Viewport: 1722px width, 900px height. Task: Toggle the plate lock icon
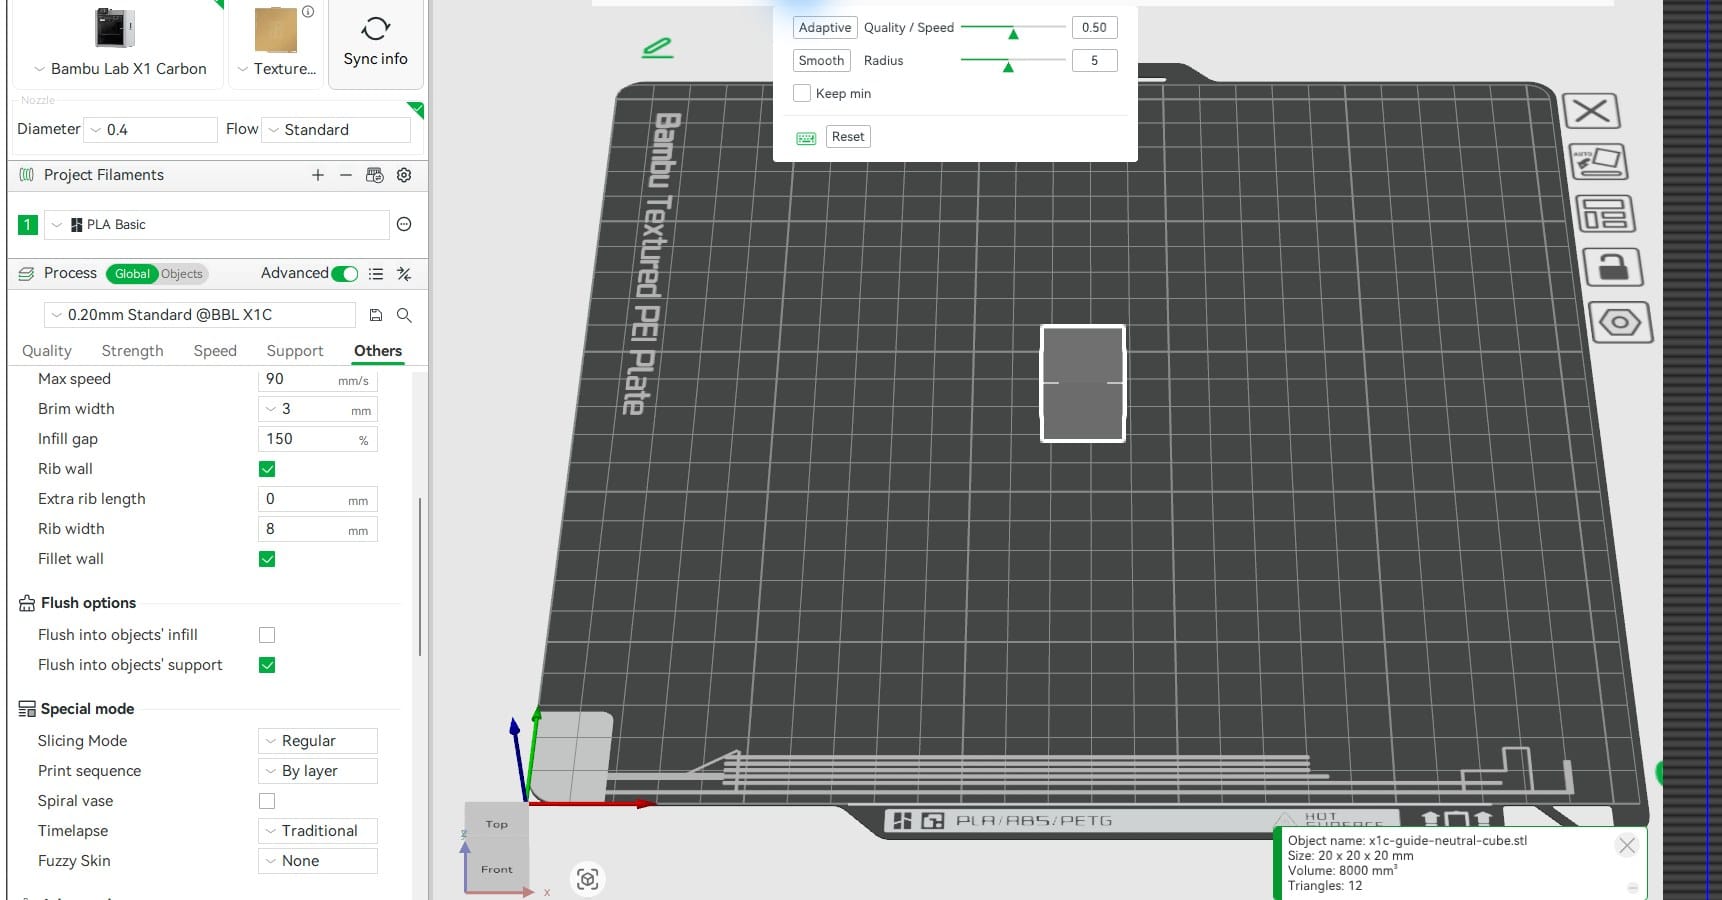1612,268
